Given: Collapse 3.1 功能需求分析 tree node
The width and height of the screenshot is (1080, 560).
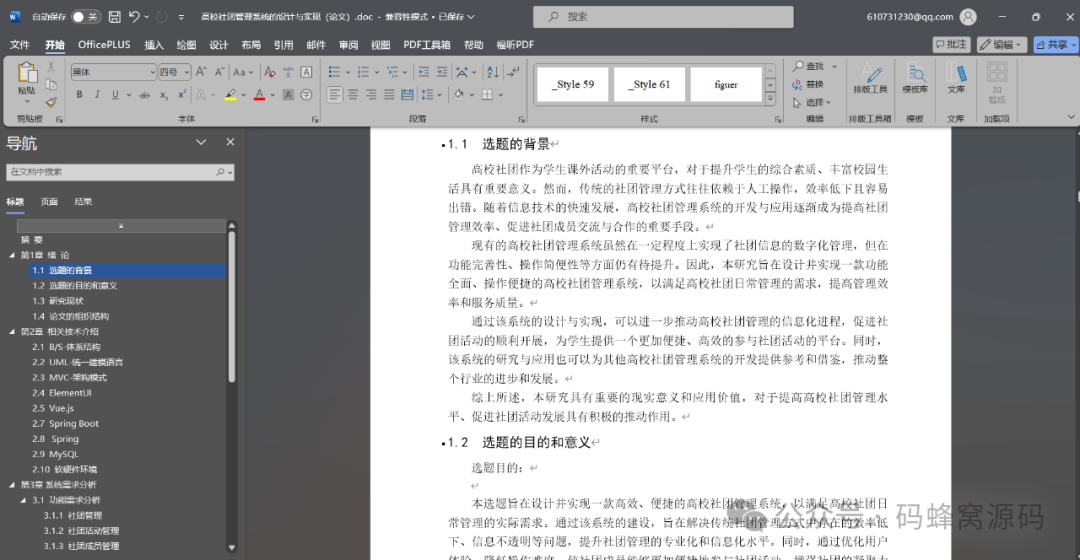Looking at the screenshot, I should pos(23,500).
